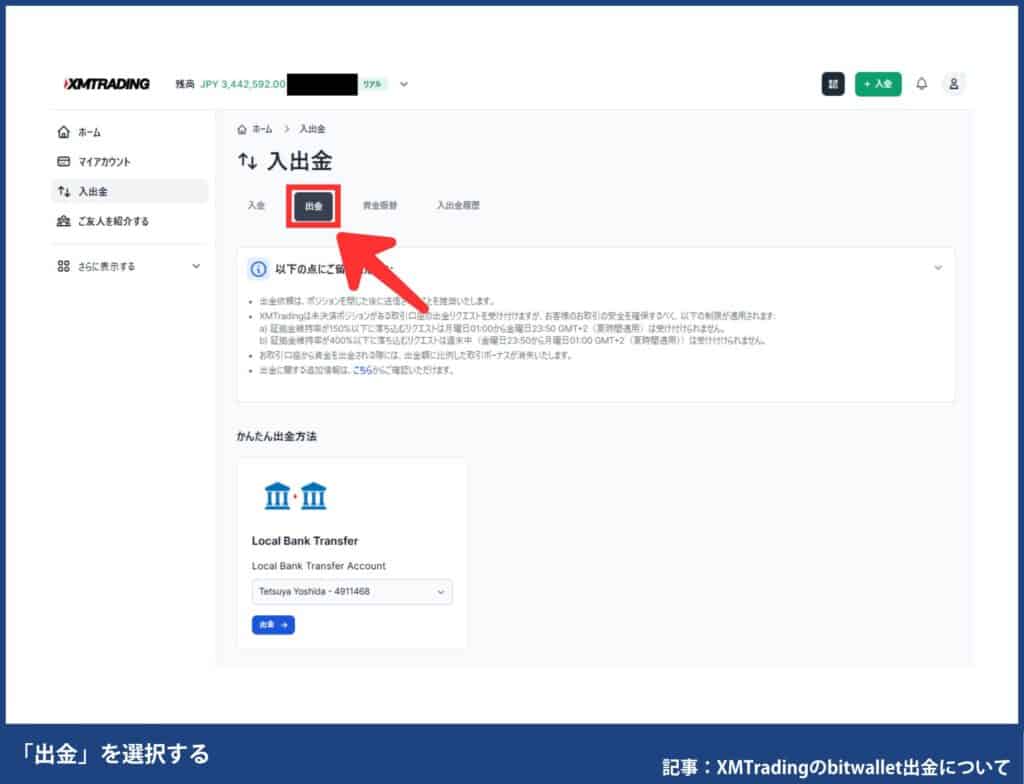Viewport: 1024px width, 784px height.
Task: Click the dark square icon near 入金 button
Action: click(833, 84)
